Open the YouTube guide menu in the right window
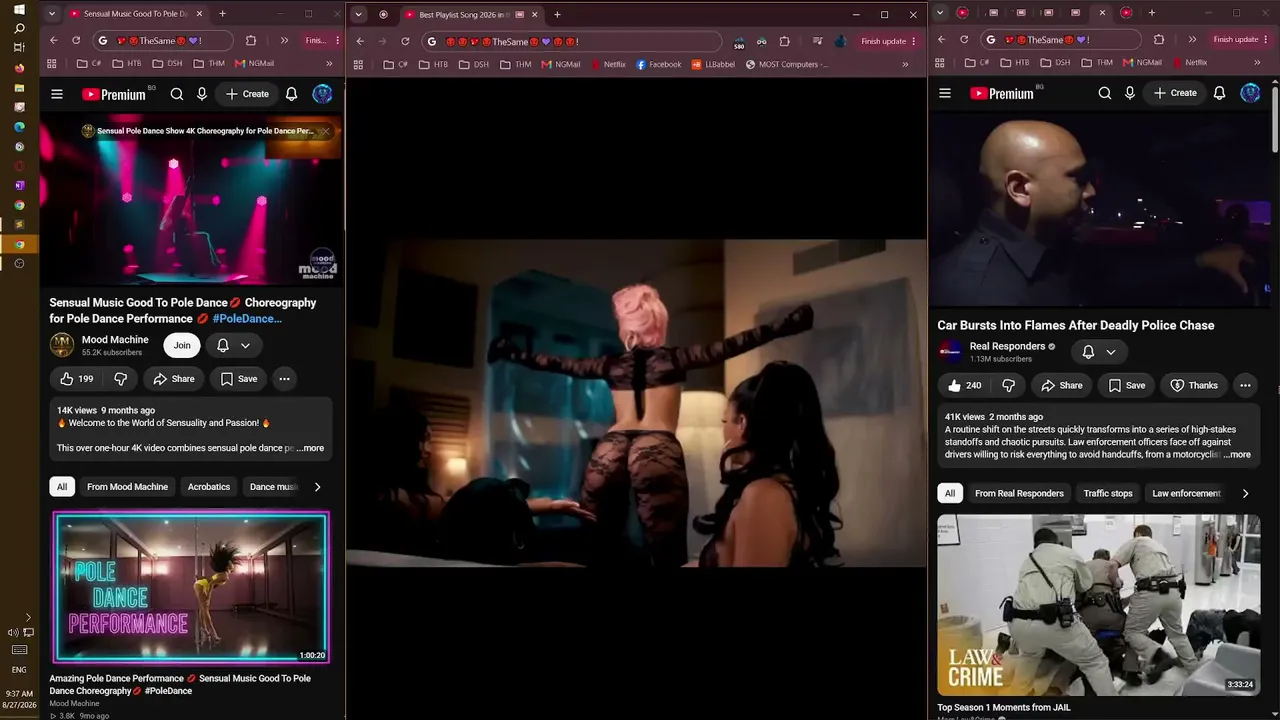The image size is (1280, 720). [945, 93]
